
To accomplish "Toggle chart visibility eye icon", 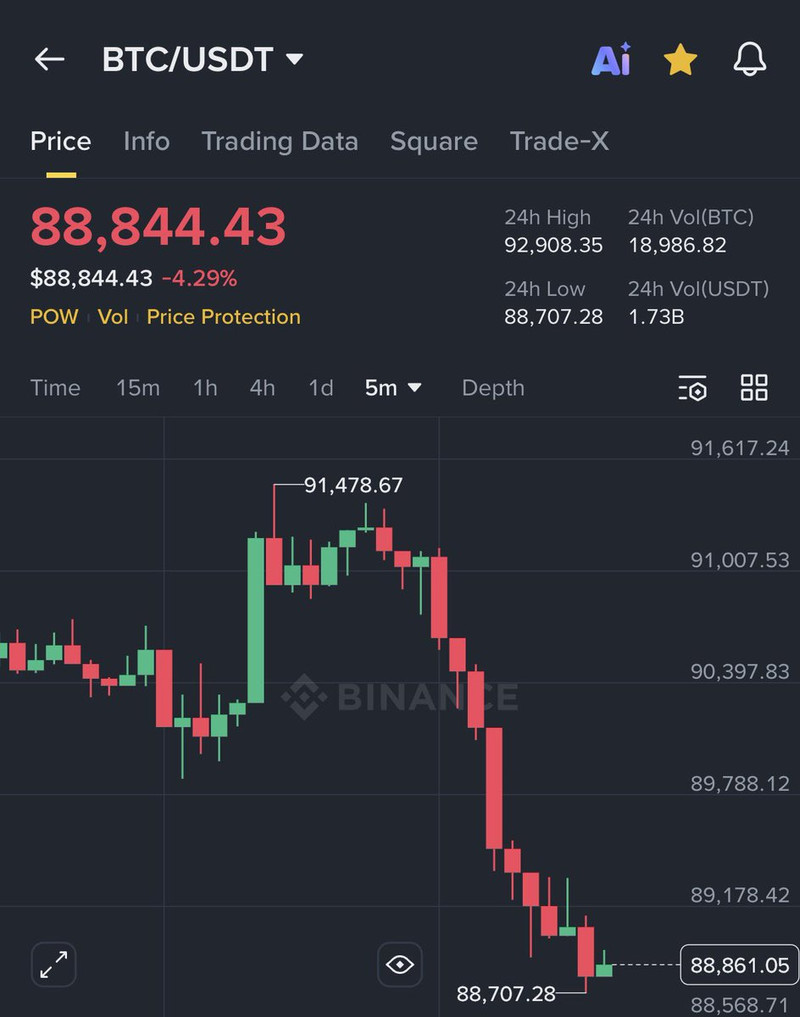I will (x=400, y=965).
